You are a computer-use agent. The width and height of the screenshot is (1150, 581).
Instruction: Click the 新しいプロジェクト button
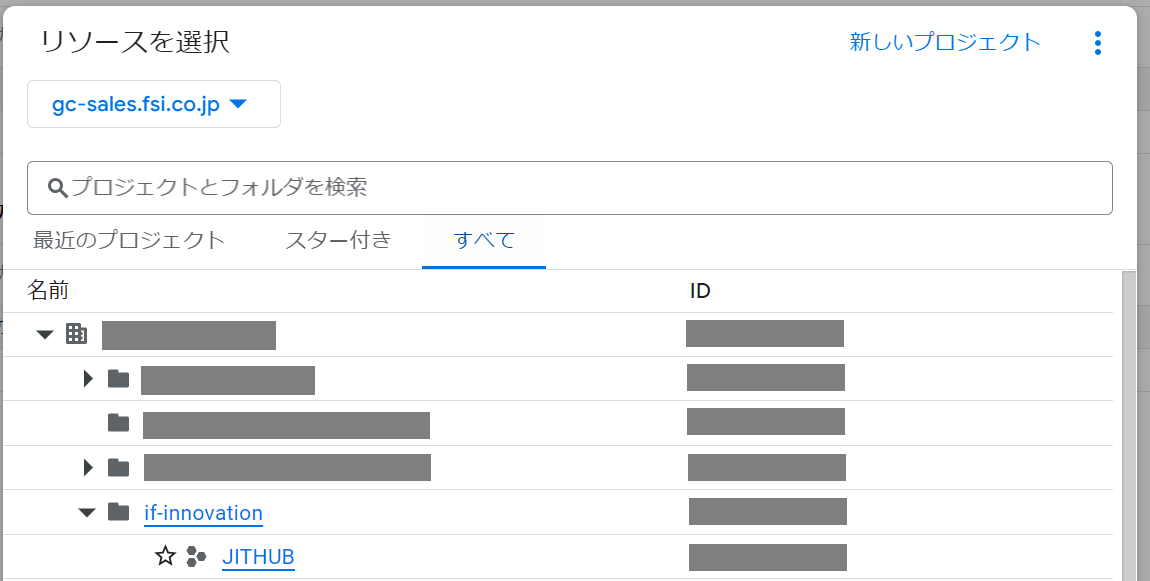point(945,42)
